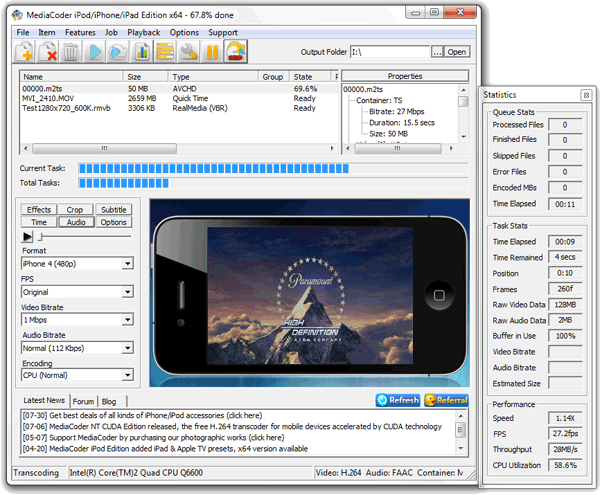600x495 pixels.
Task: Click the Current Task progress bar
Action: 273,168
